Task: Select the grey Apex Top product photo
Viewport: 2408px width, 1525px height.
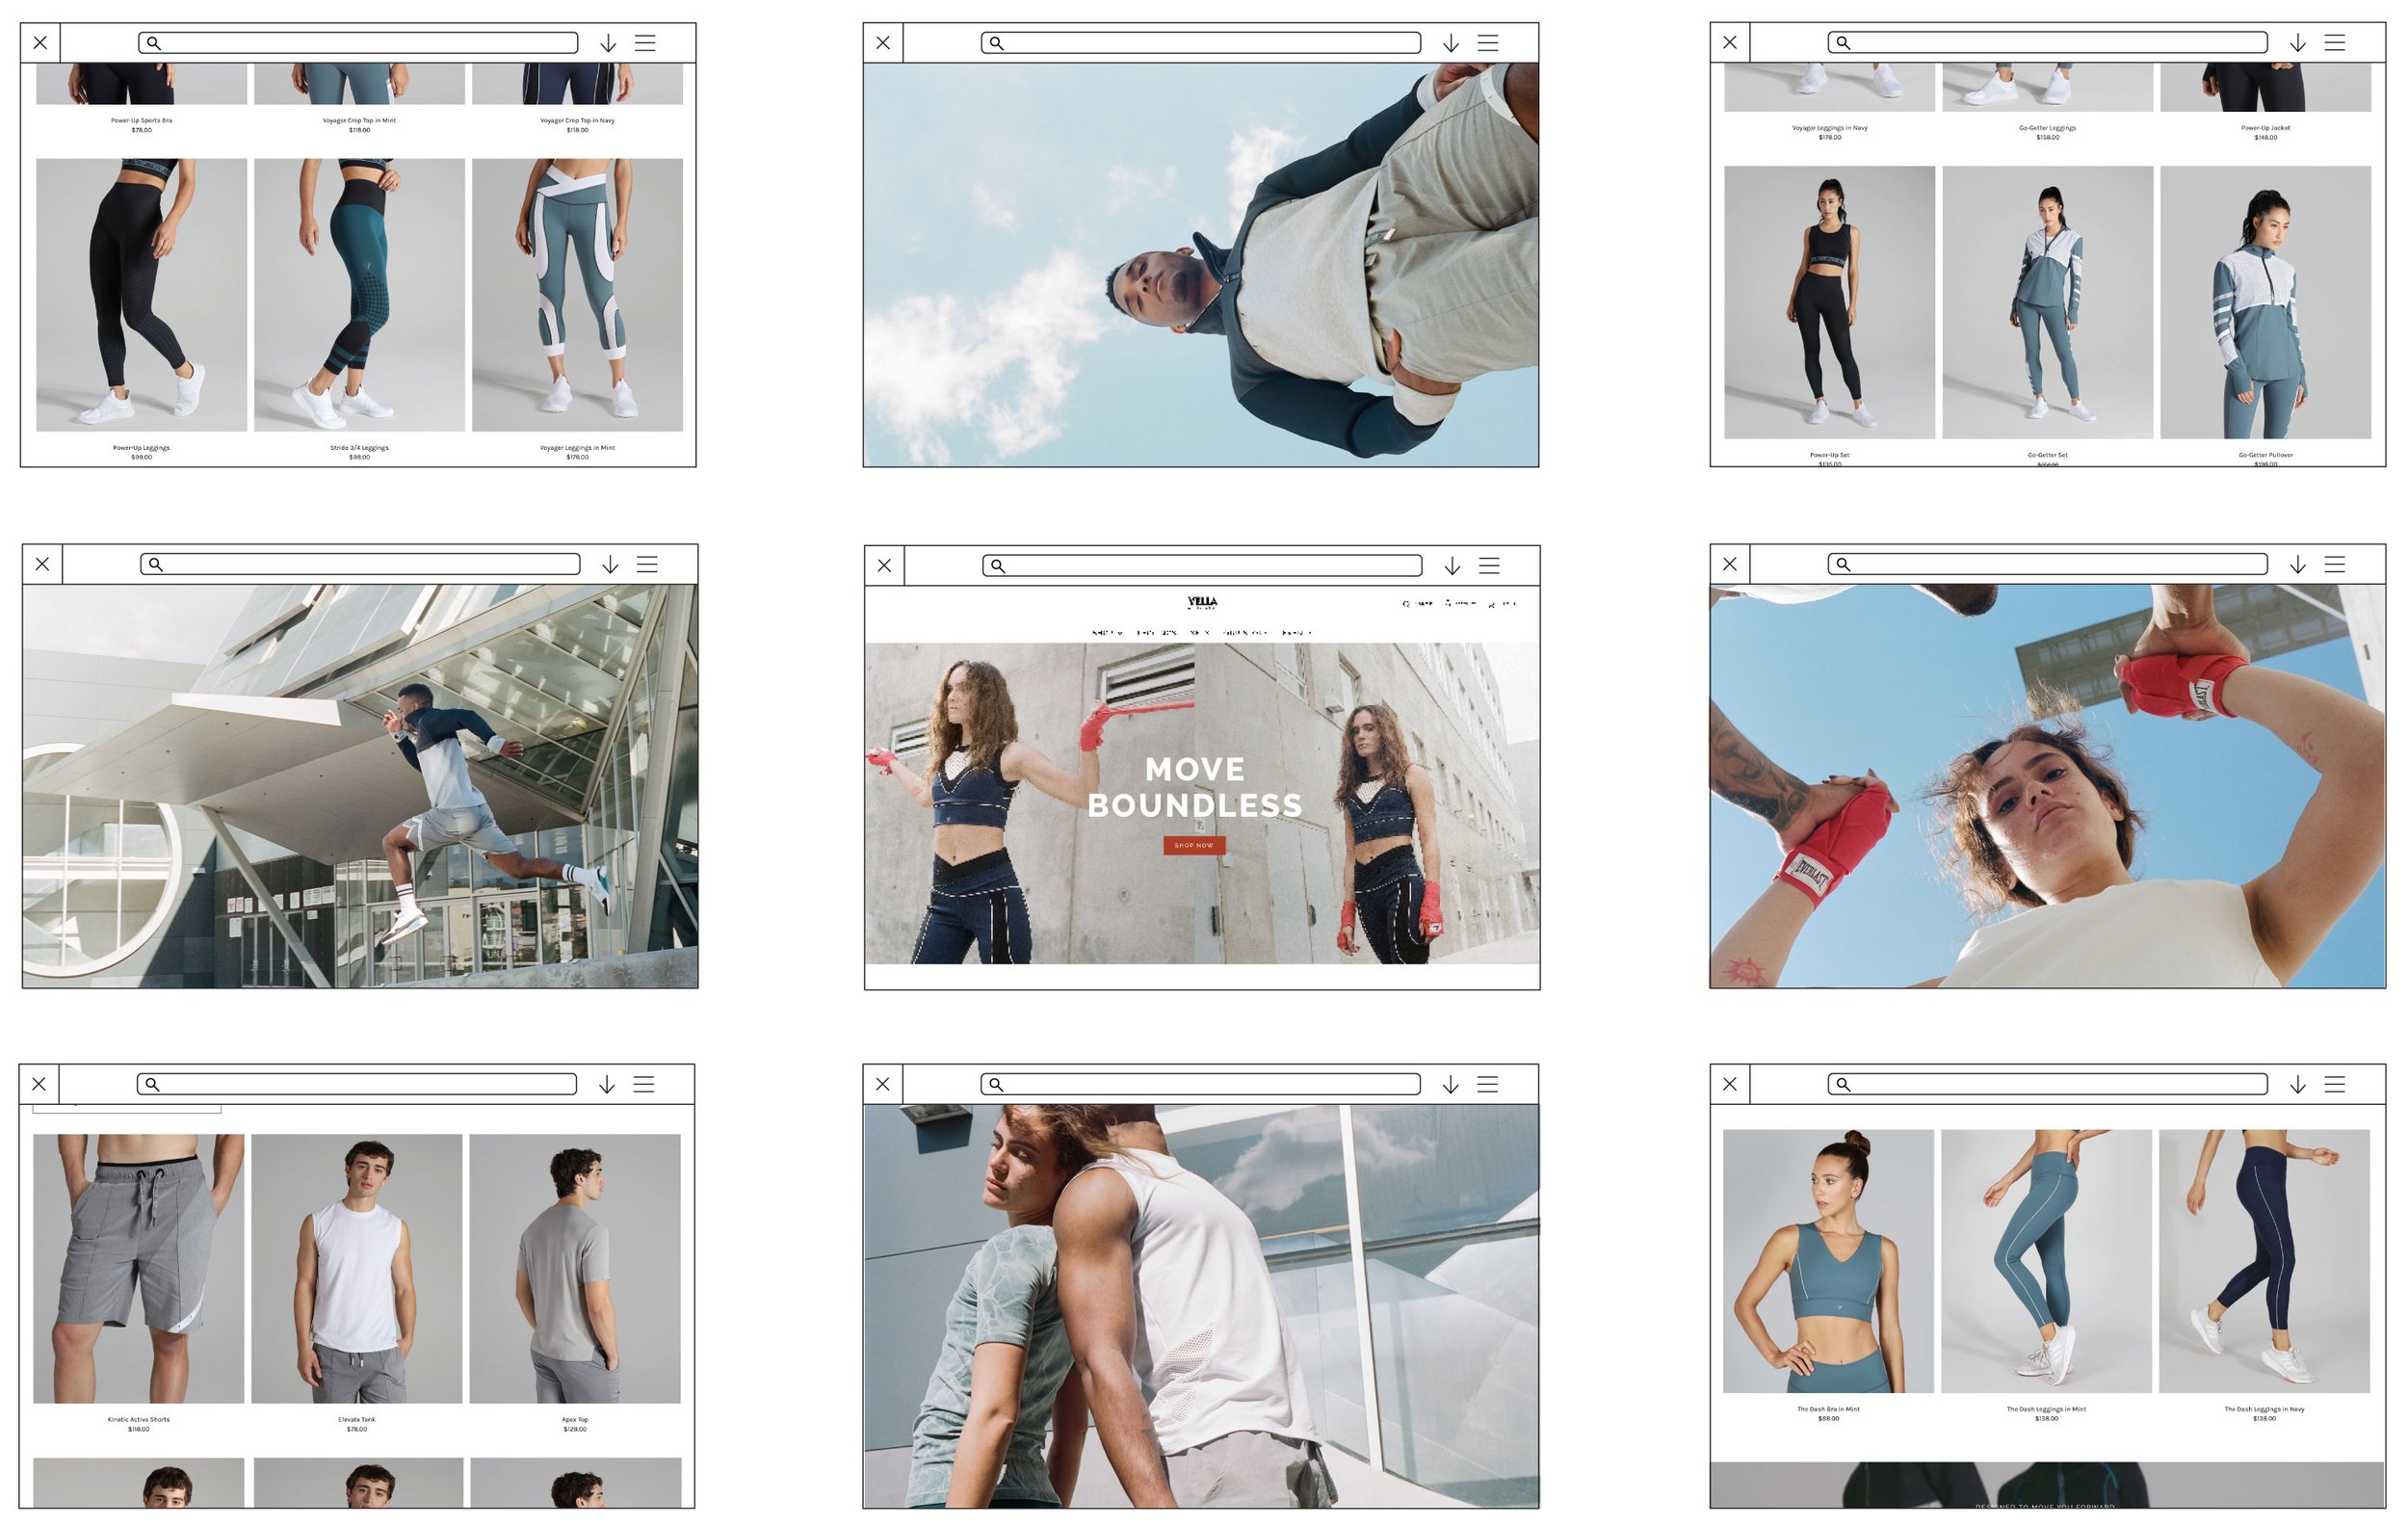Action: [575, 1269]
